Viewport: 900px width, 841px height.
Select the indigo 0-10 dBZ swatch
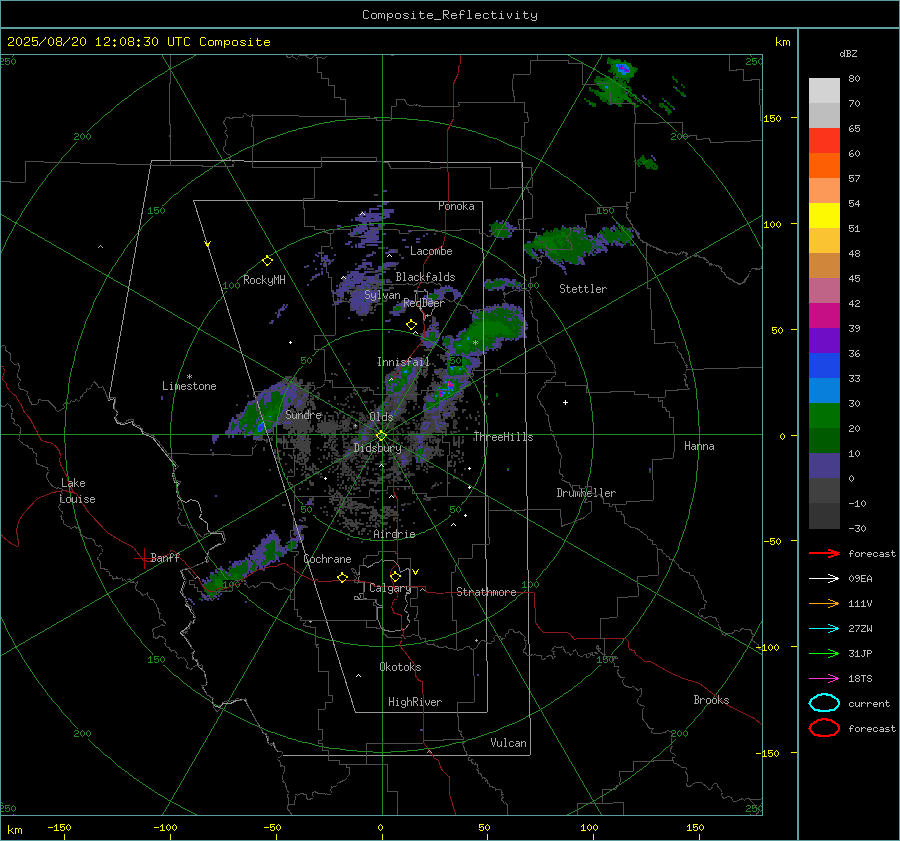[824, 466]
